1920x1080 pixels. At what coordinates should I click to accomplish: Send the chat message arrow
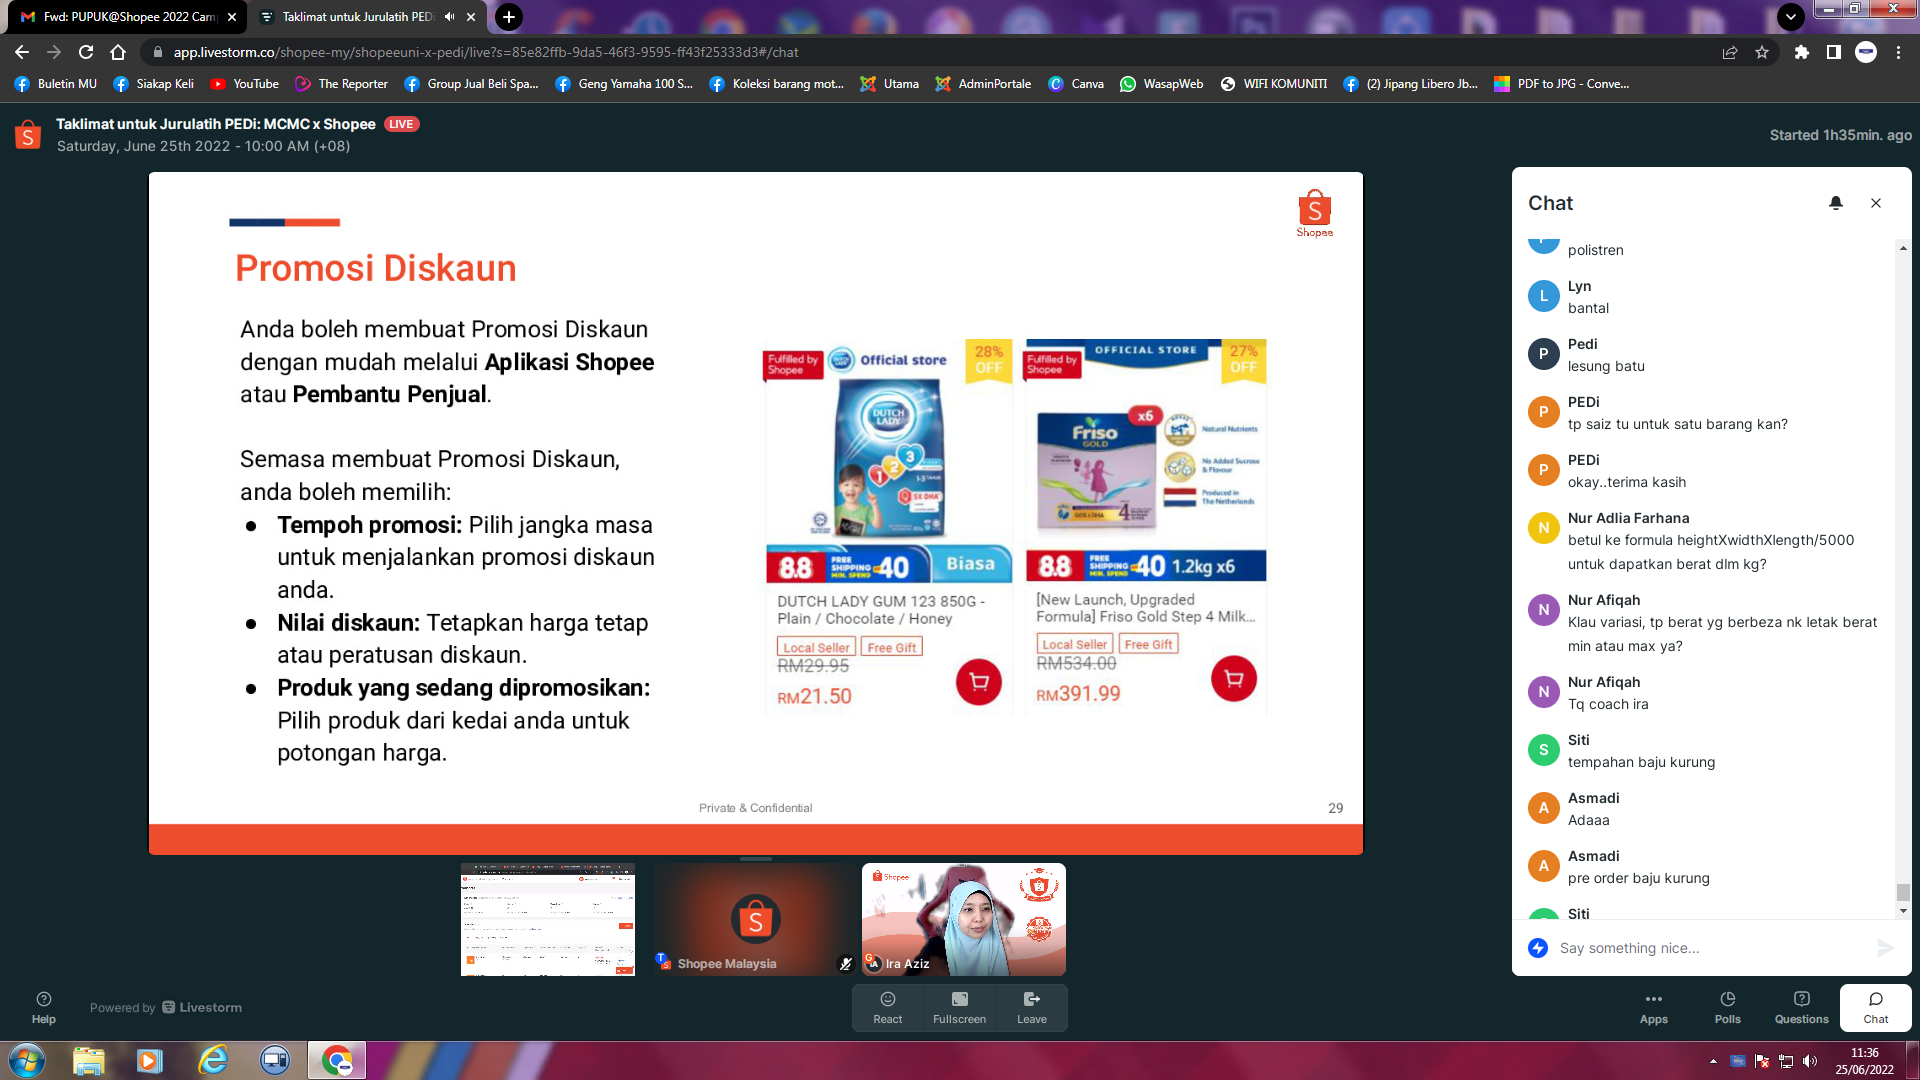(1885, 948)
